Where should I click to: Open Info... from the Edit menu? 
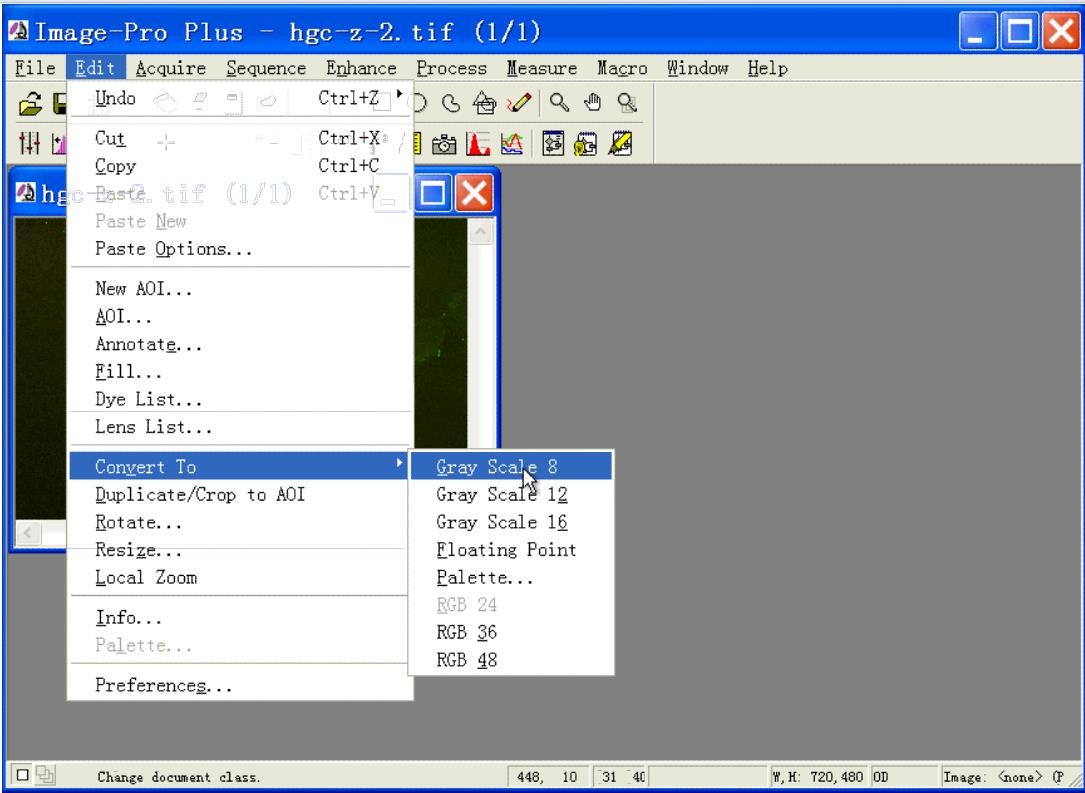click(x=239, y=617)
